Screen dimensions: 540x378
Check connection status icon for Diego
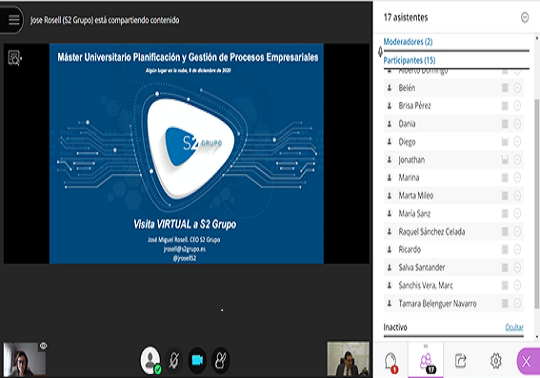pyautogui.click(x=505, y=141)
